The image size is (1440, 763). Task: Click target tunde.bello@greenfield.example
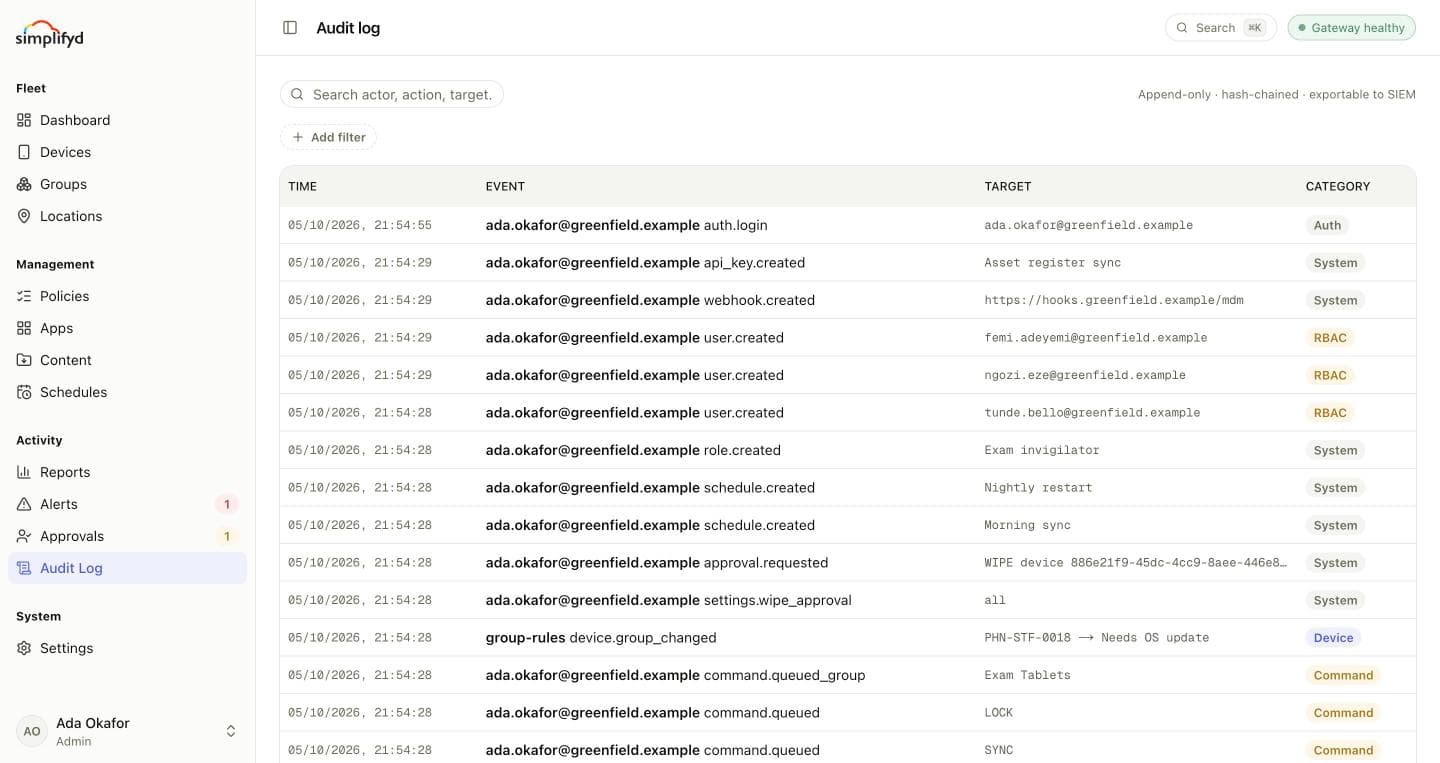1092,413
